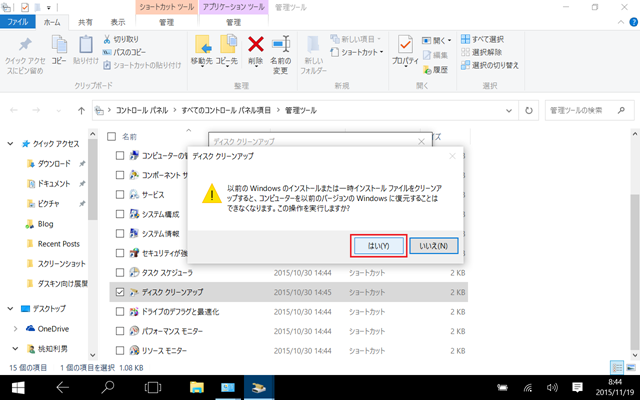Collapse the クイック アクセス tree
640x400 pixels.
click(x=10, y=144)
